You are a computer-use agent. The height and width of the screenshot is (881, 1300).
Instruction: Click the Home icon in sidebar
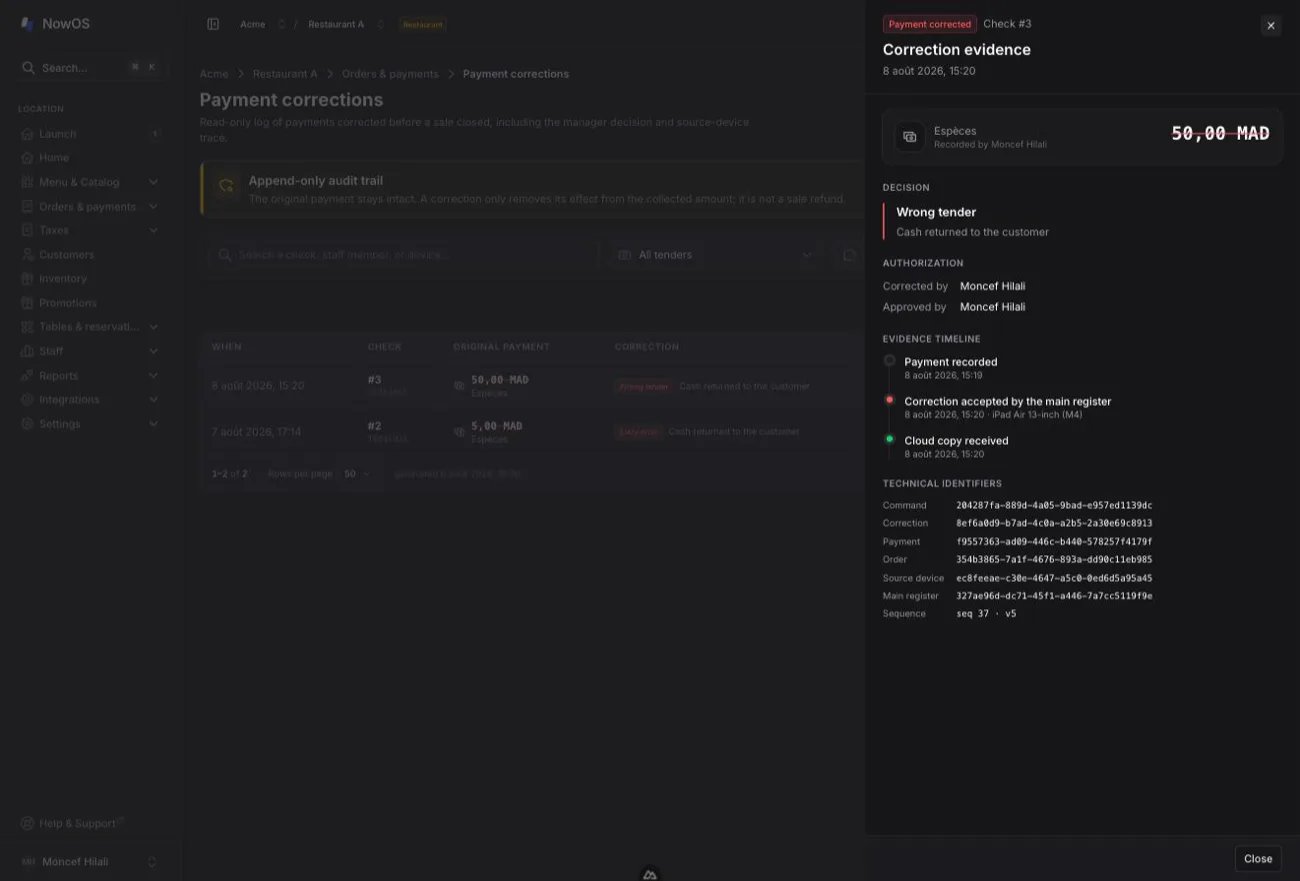(27, 158)
